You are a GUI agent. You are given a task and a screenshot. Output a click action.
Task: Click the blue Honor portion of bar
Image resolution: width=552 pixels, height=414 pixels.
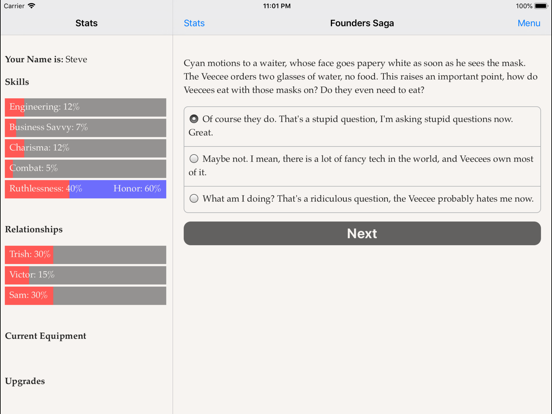click(118, 189)
